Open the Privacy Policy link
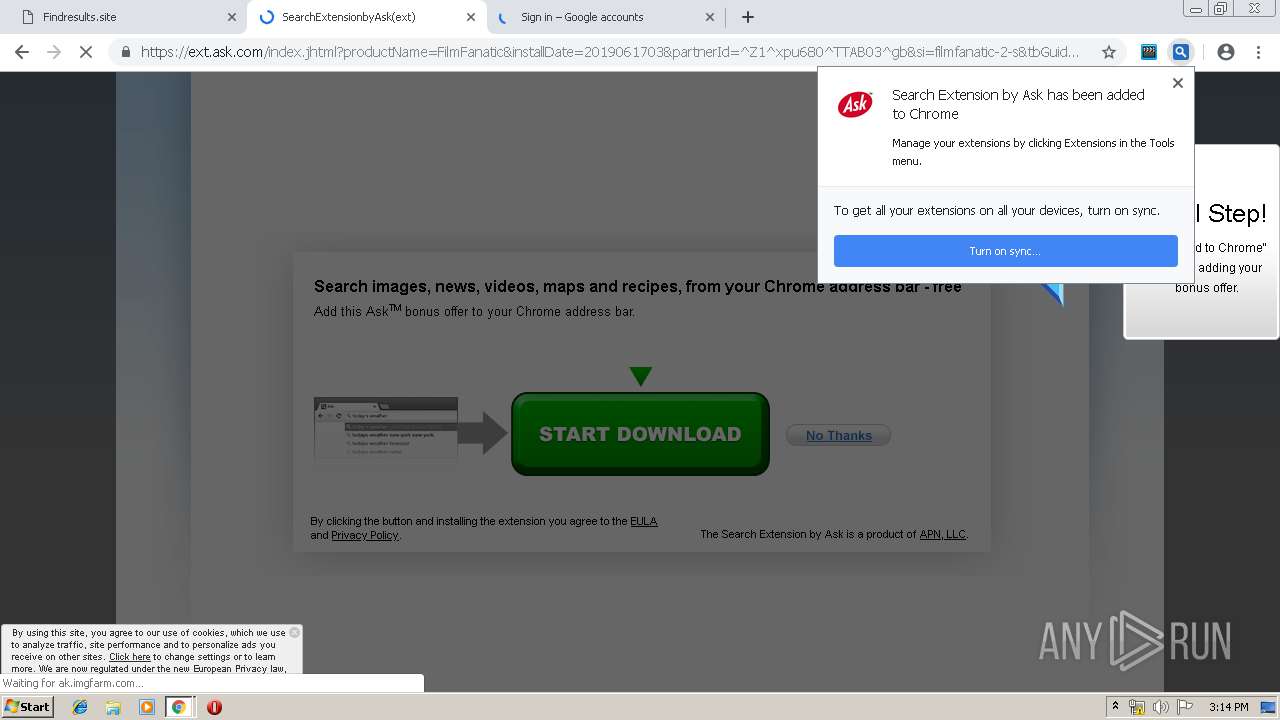The image size is (1280, 720). 365,535
